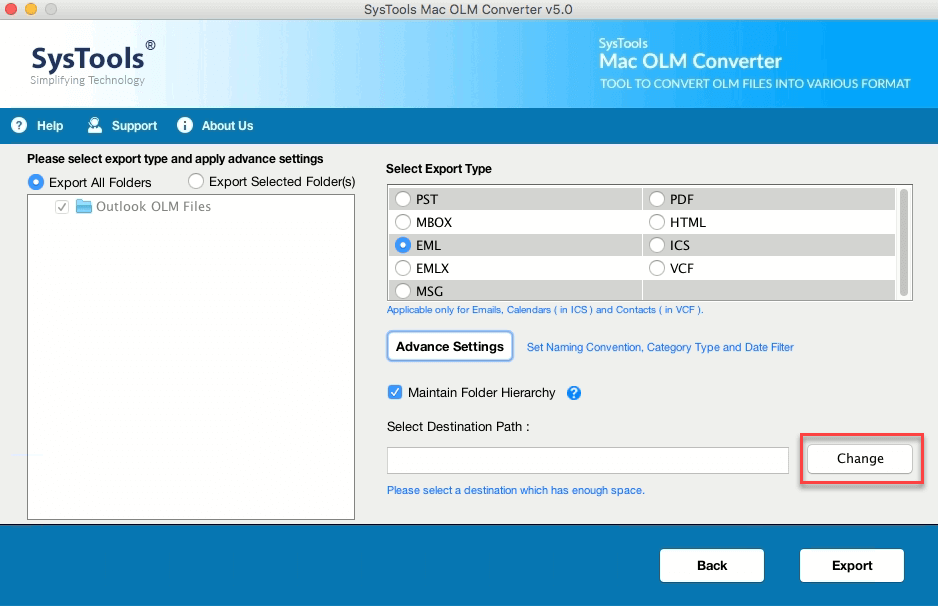Viewport: 938px width, 606px height.
Task: Open Advance Settings
Action: click(x=450, y=346)
